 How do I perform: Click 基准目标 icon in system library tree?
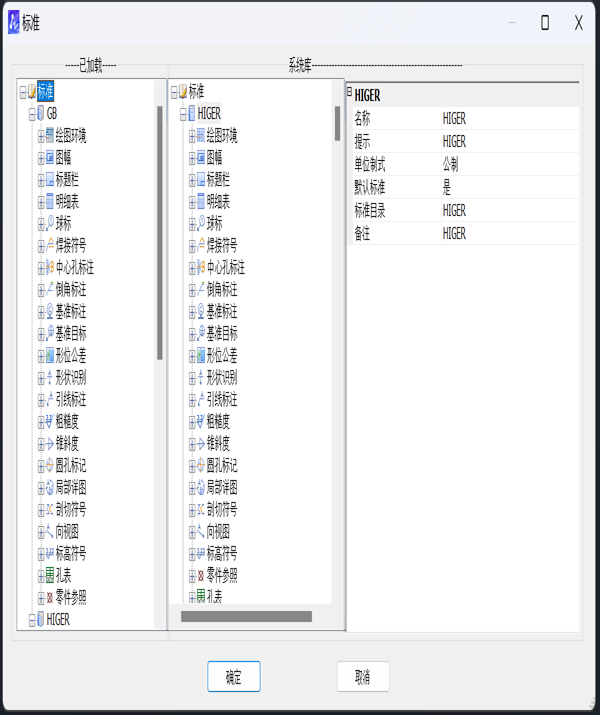201,333
